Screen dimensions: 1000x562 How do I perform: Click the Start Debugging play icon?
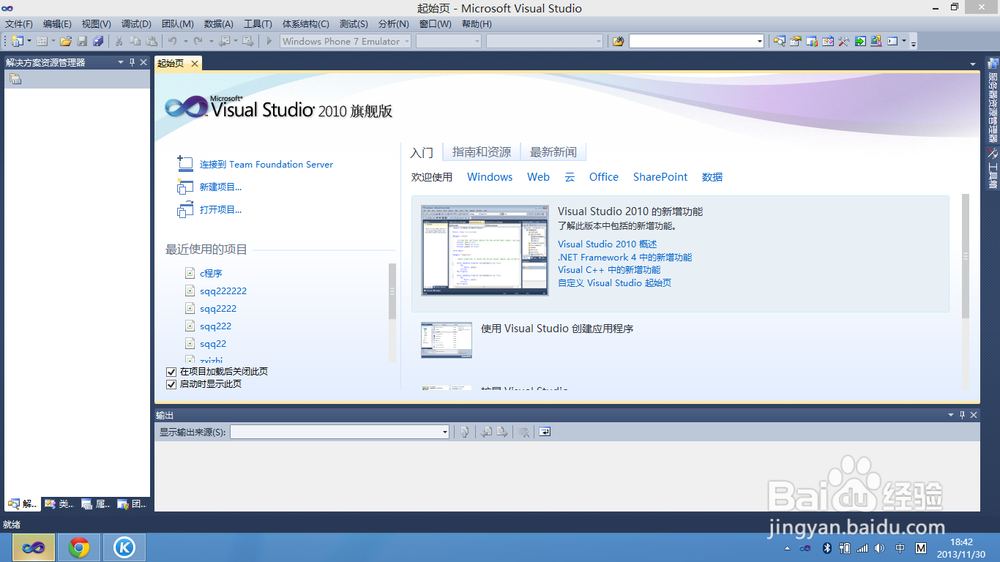coord(269,41)
